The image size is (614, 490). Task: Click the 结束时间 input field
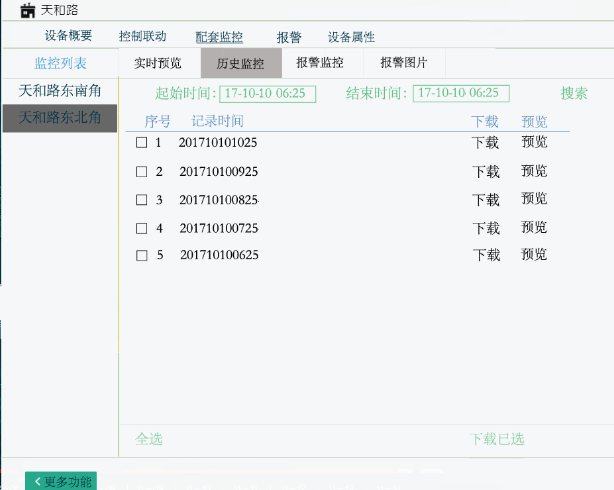pos(461,93)
